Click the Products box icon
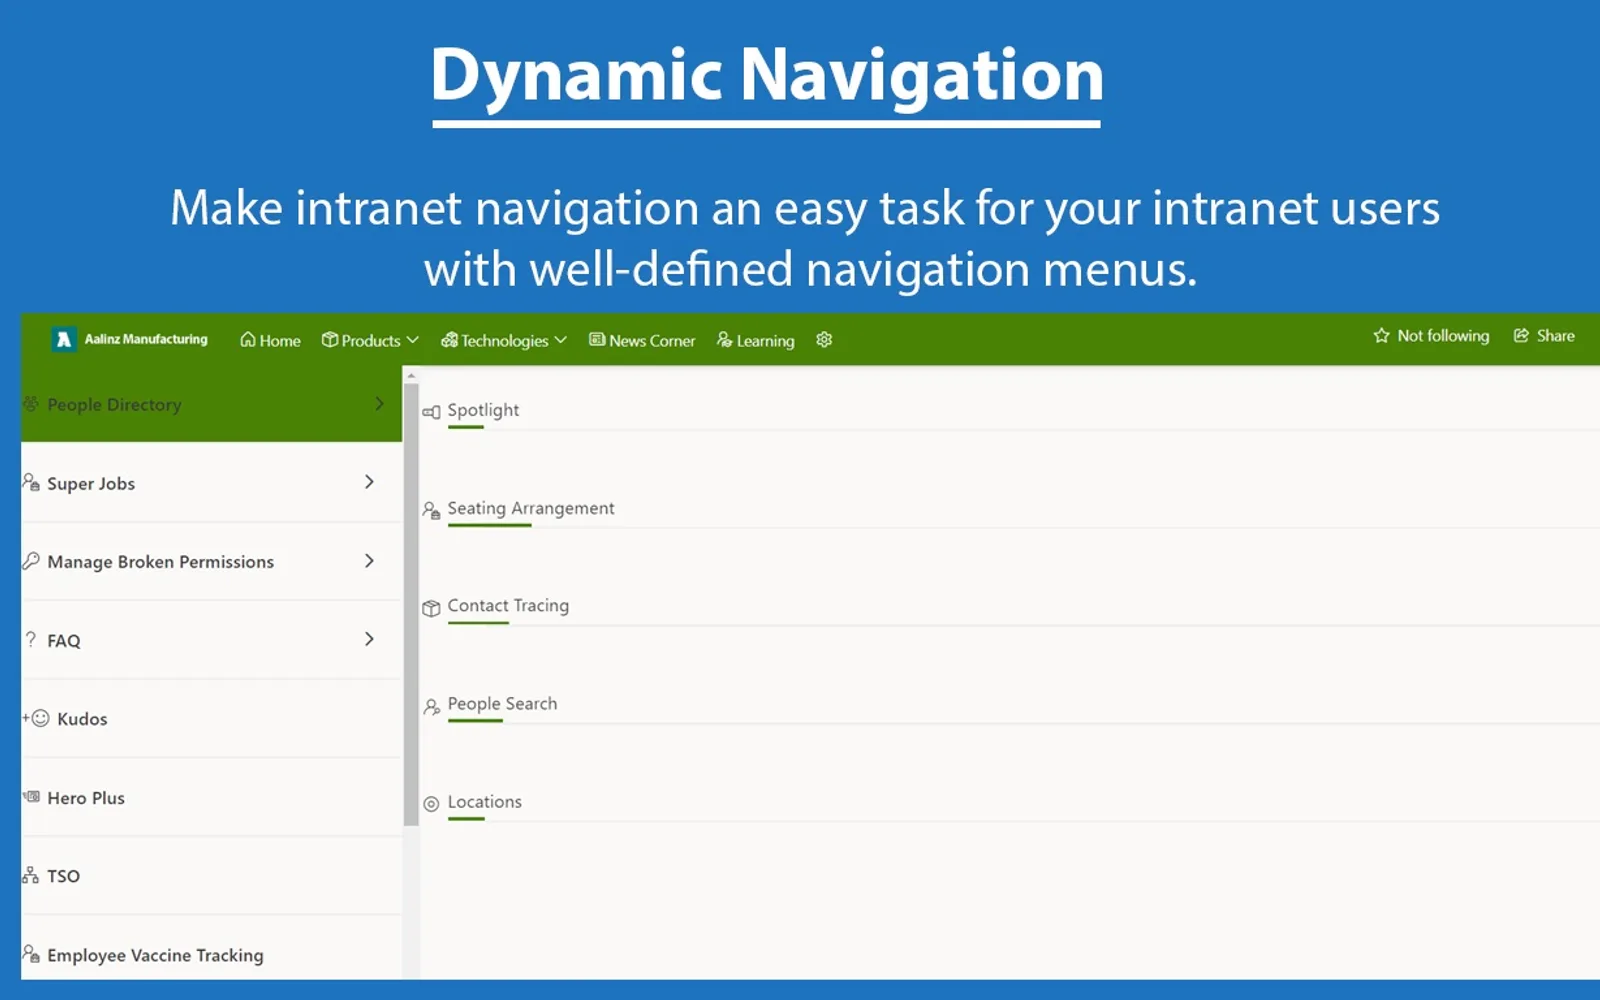1600x1000 pixels. 330,340
